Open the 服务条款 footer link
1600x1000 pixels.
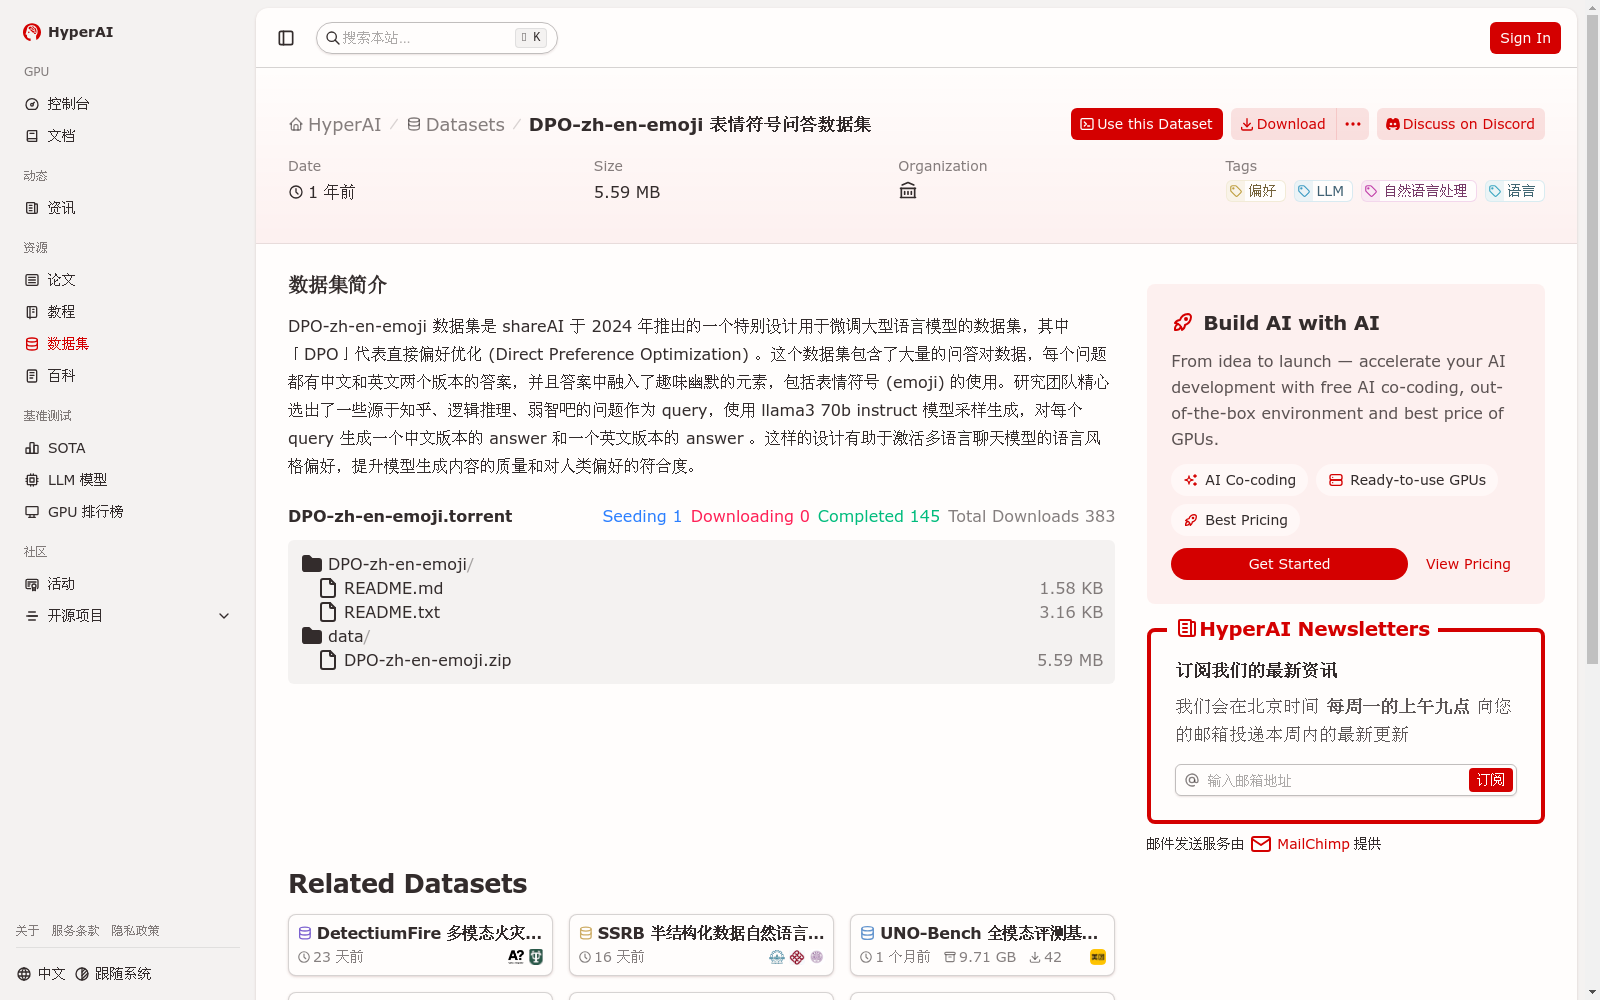pos(75,931)
